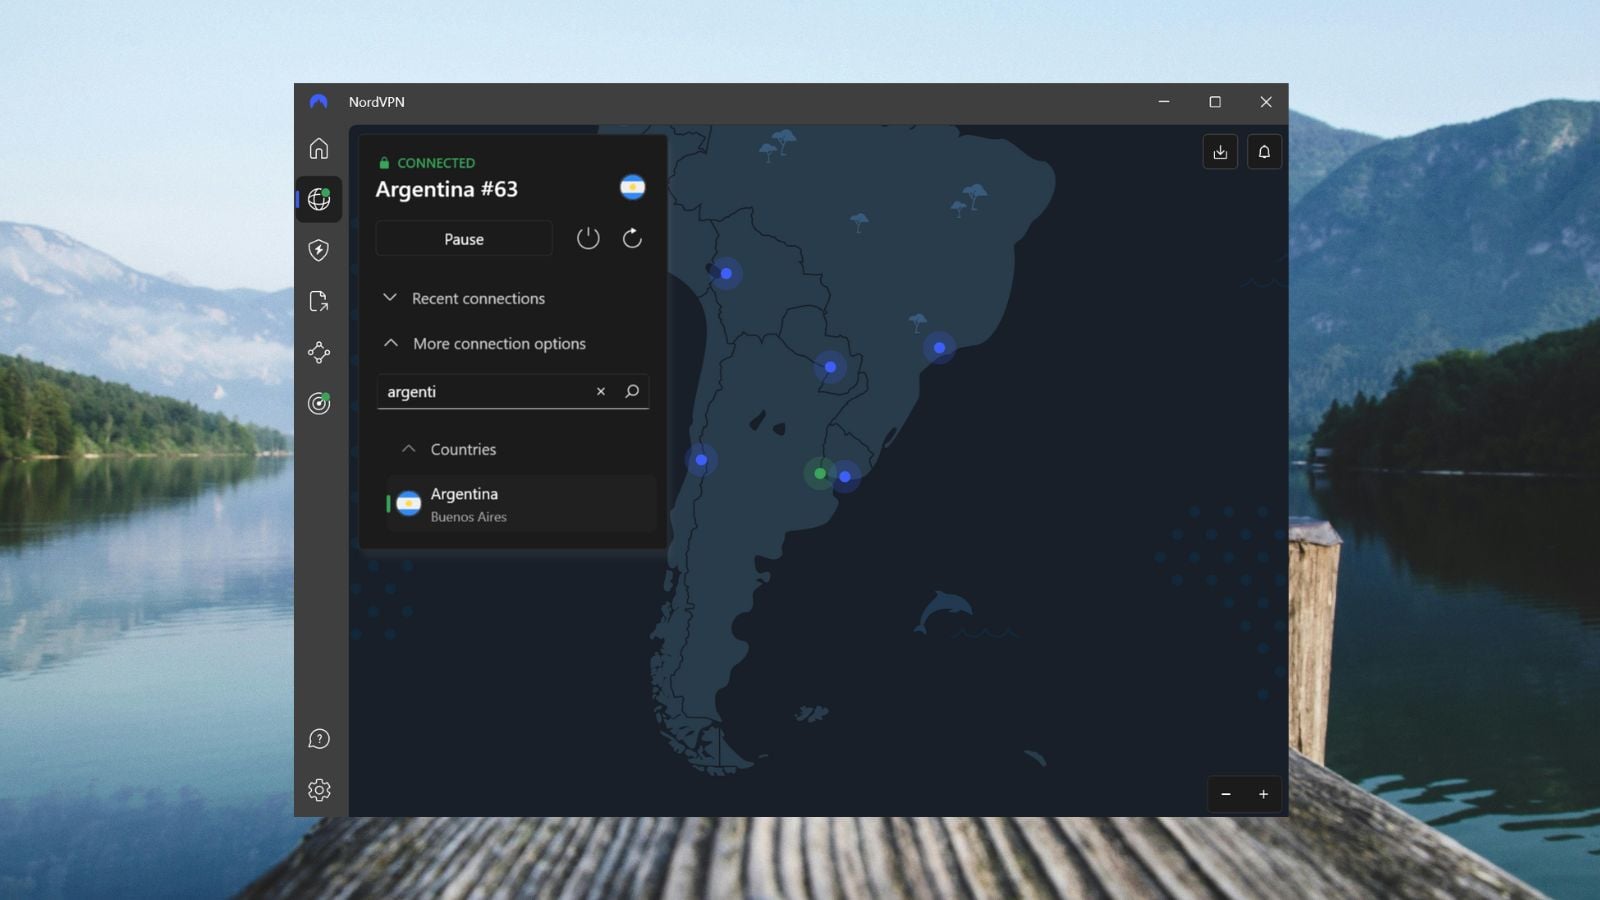Open the downloads icon at top right
1600x900 pixels.
1220,152
